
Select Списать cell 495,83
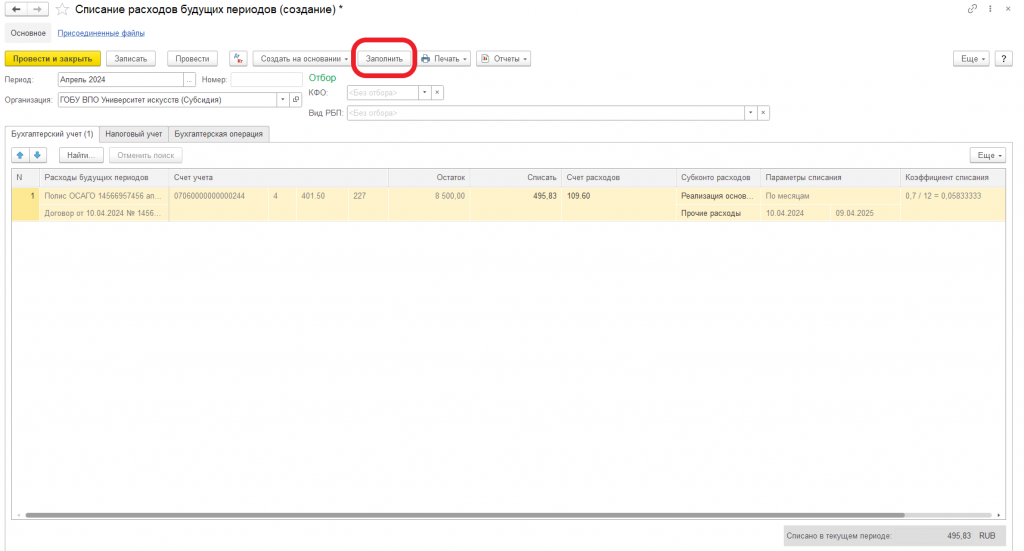pyautogui.click(x=515, y=196)
